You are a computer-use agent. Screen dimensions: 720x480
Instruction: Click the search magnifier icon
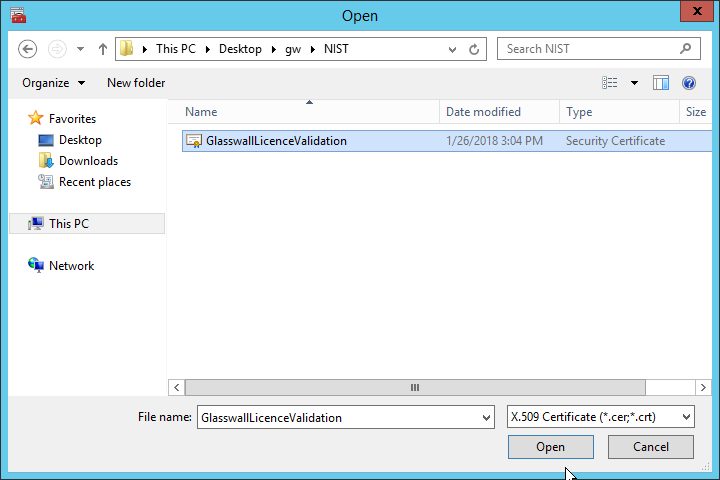[685, 48]
